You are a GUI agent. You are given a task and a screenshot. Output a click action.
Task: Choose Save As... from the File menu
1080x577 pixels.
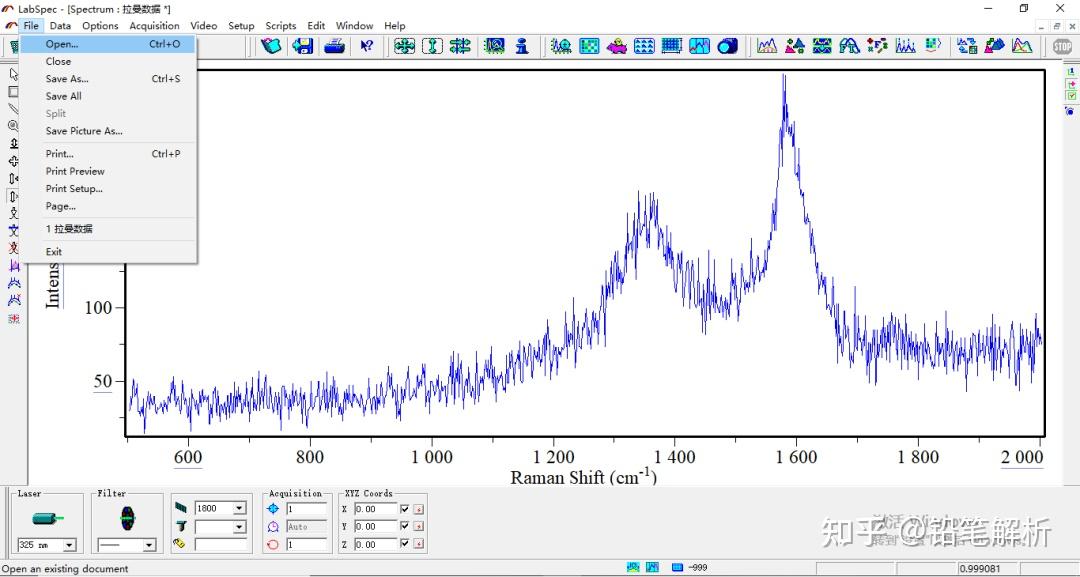[67, 79]
